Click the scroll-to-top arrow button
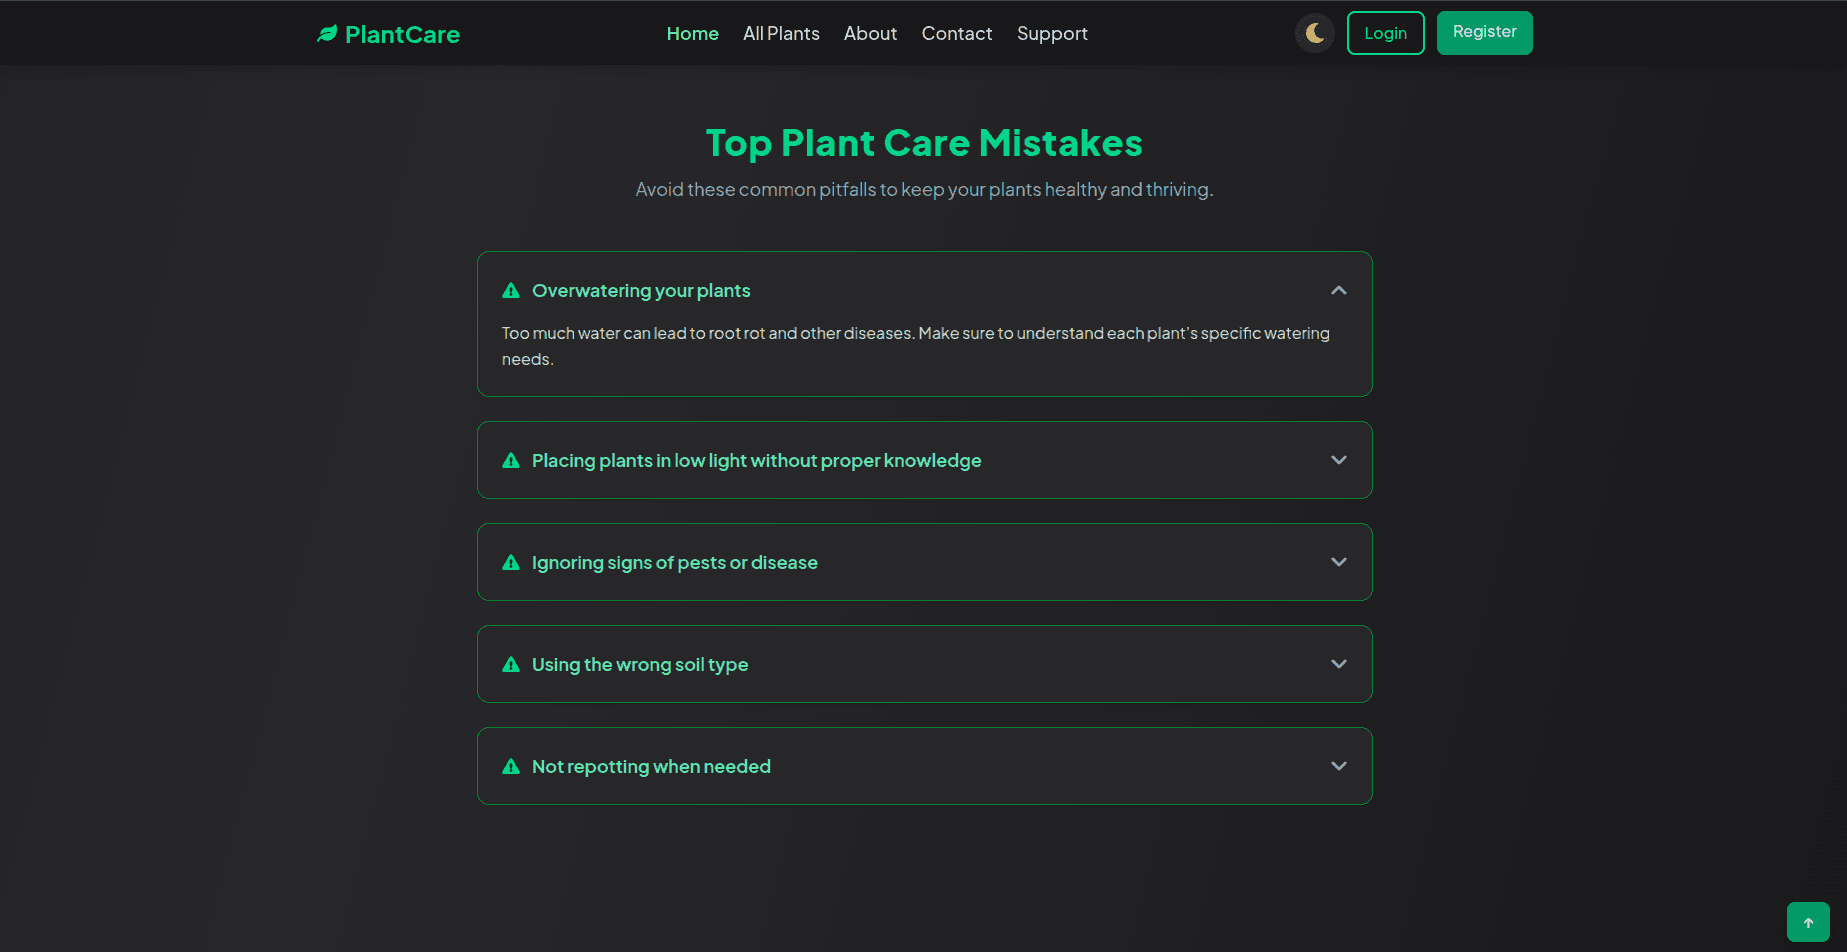 (x=1808, y=922)
